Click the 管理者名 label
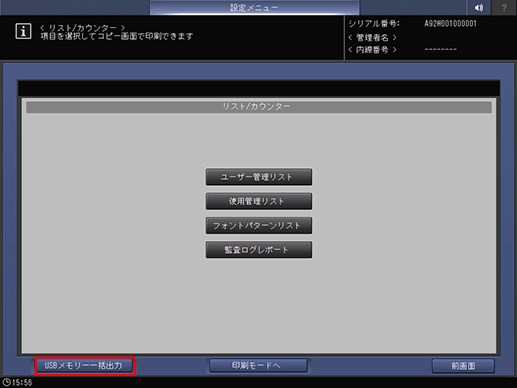Viewport: 517px width, 388px height. click(372, 37)
